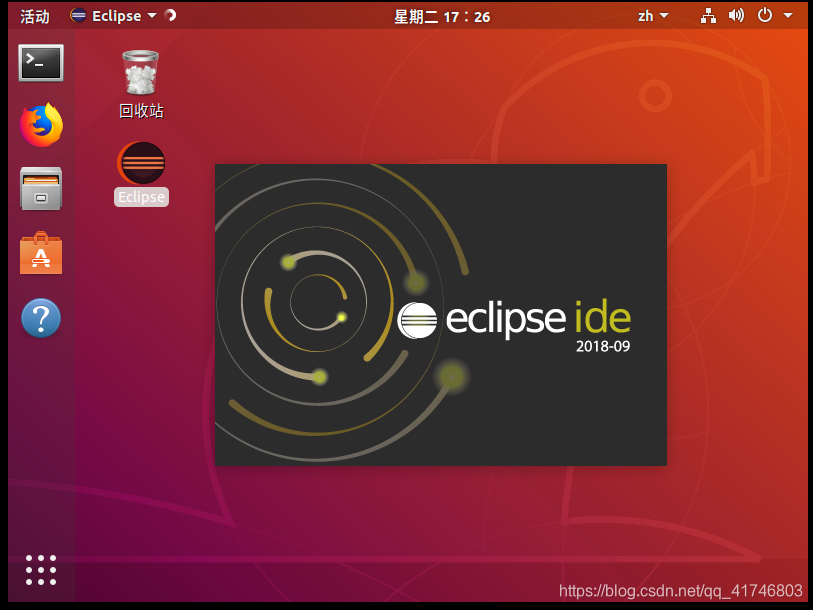Open the Eclipse app menu in top bar
The height and width of the screenshot is (610, 813).
coord(113,16)
